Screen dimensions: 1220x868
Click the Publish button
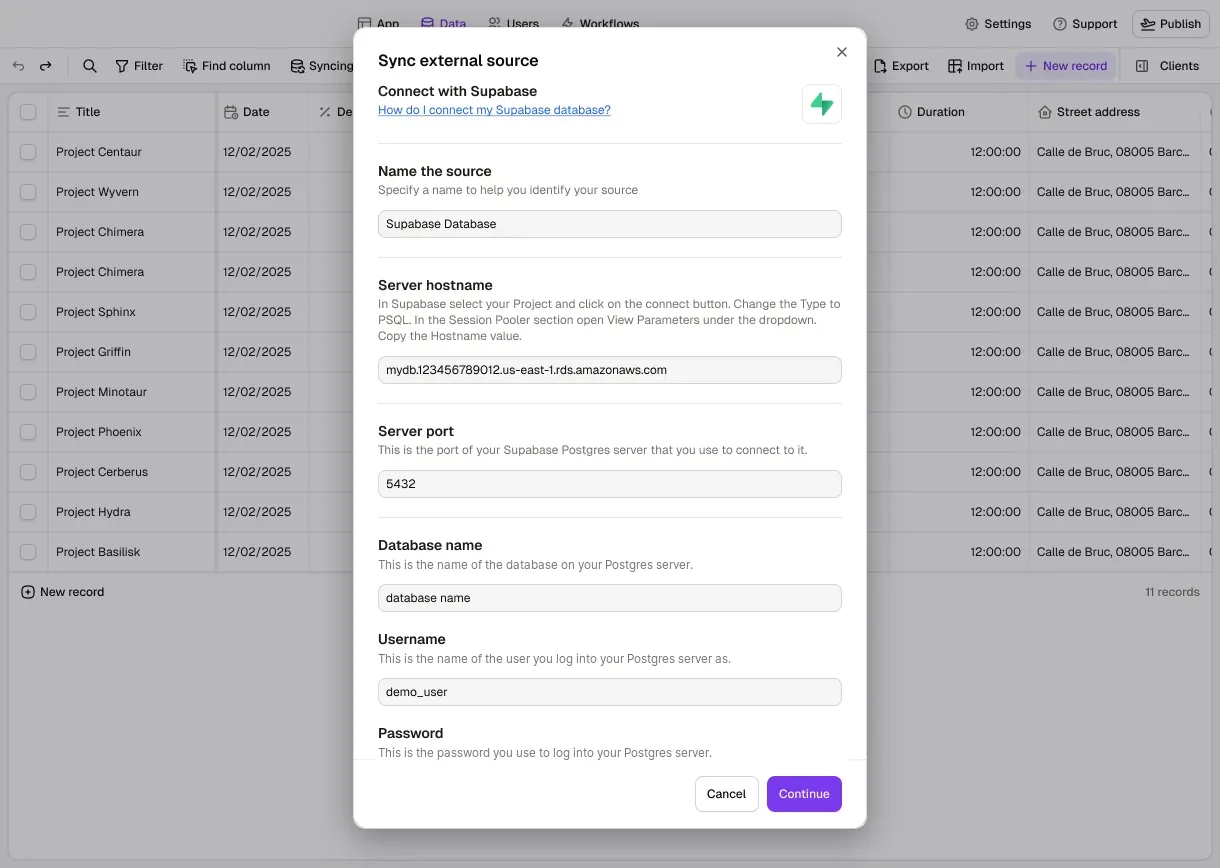[x=1171, y=24]
